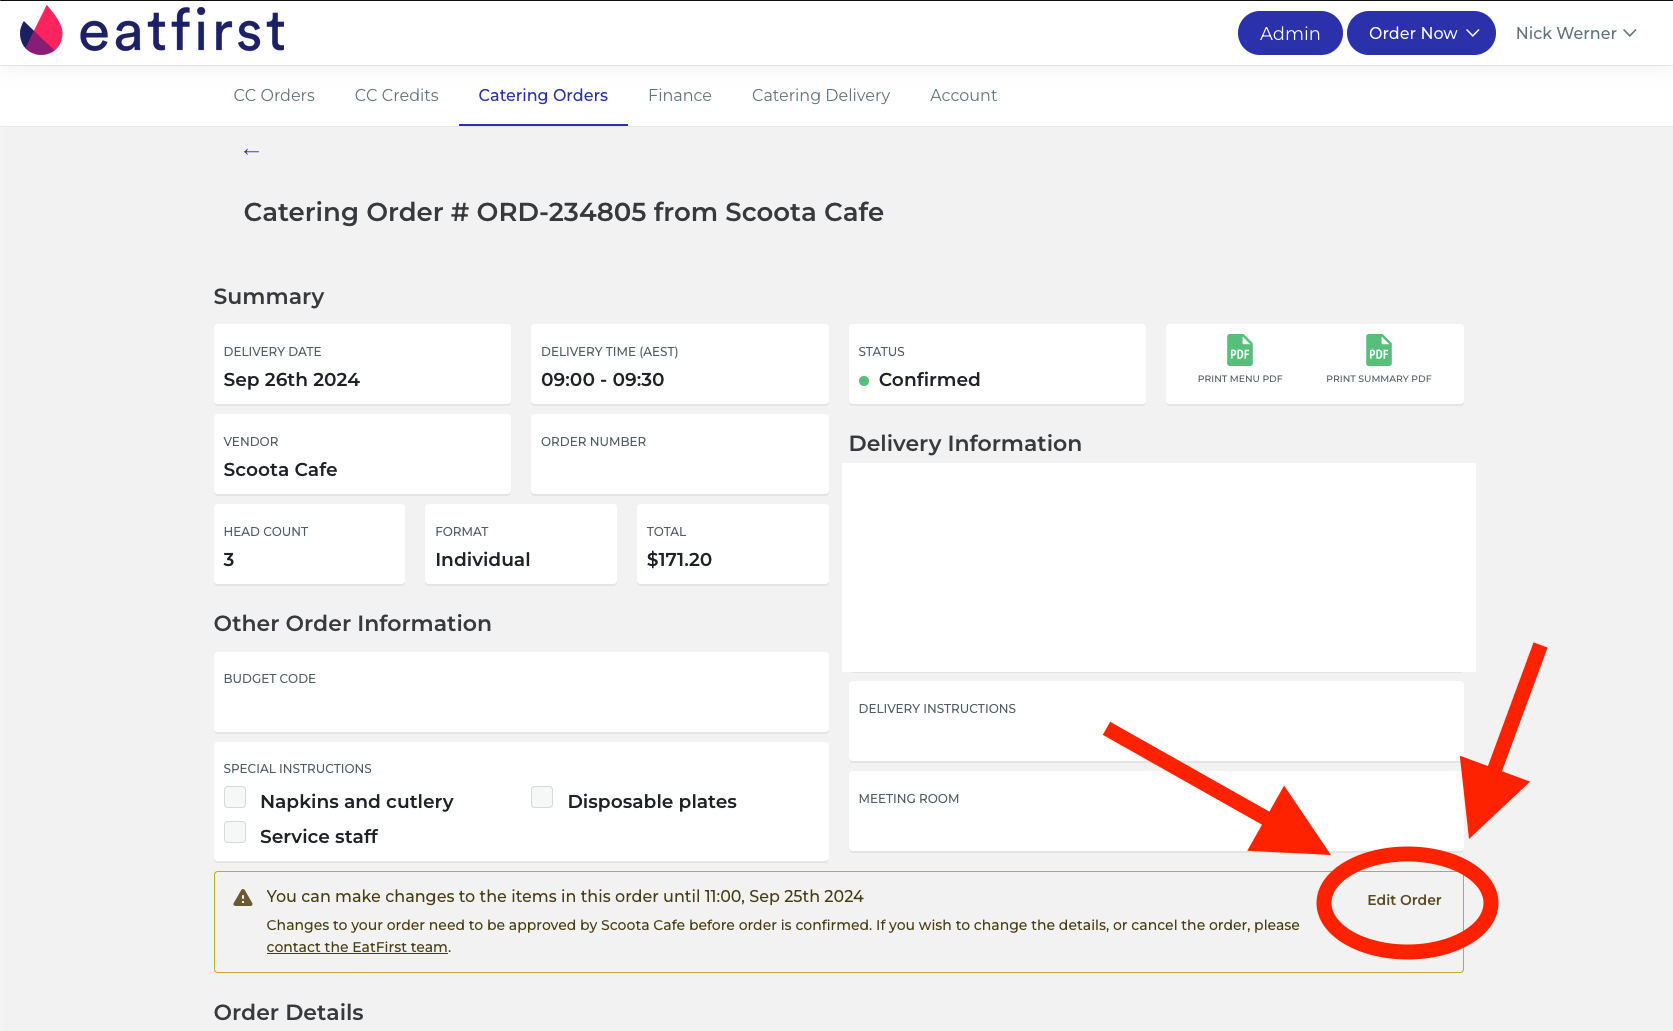1673x1031 pixels.
Task: Click the eatfirst wordmark text
Action: pyautogui.click(x=182, y=31)
